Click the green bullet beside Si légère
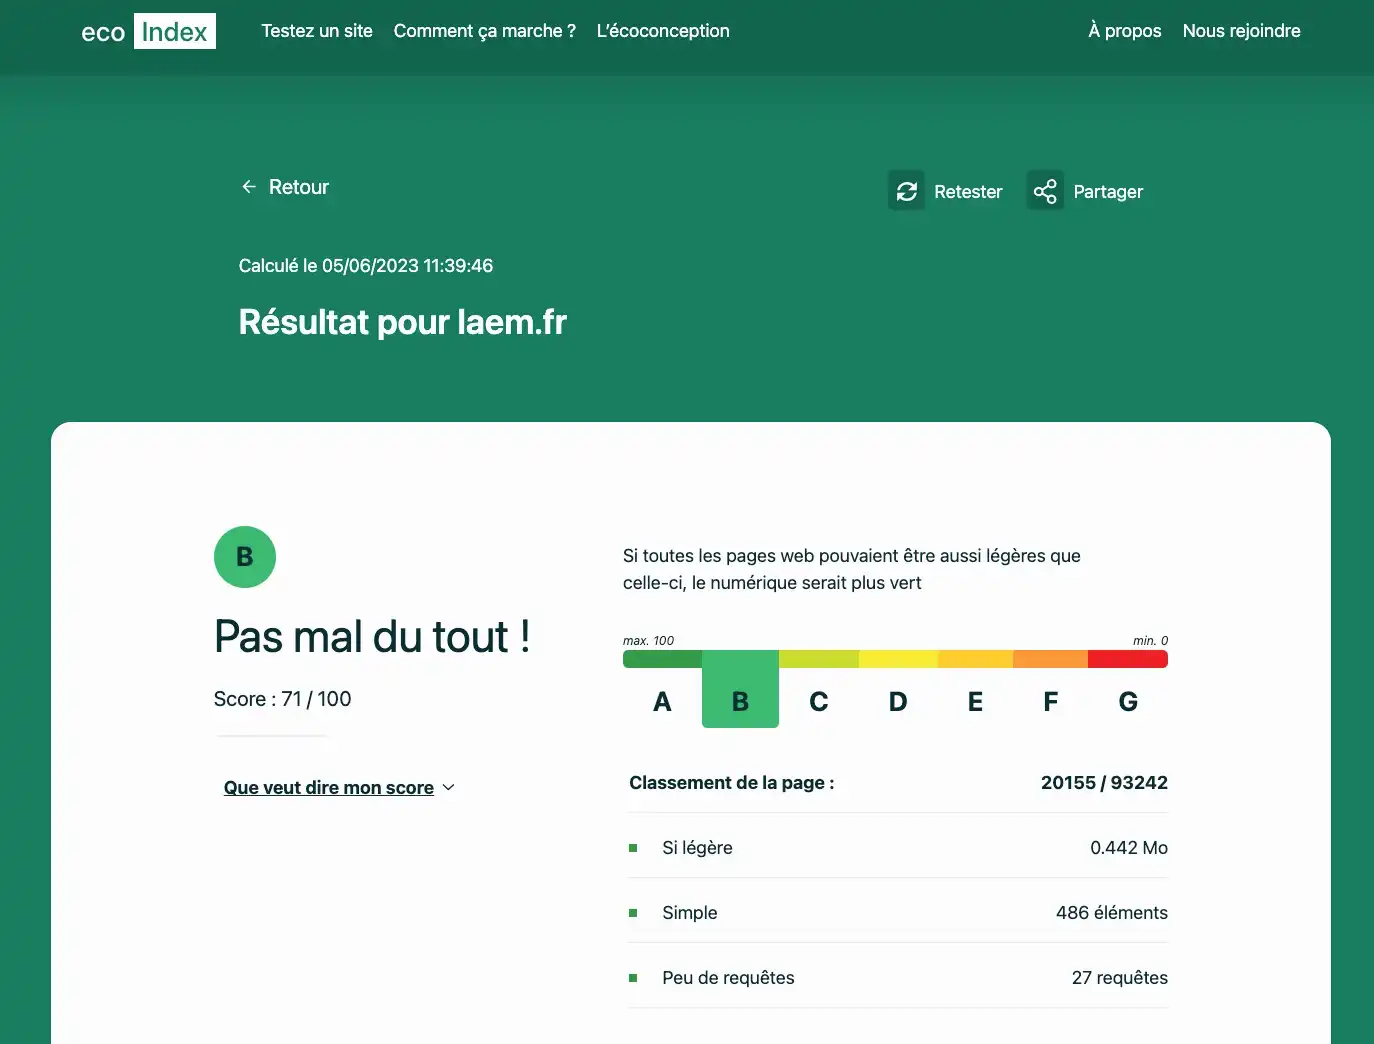The height and width of the screenshot is (1044, 1374). click(x=633, y=848)
